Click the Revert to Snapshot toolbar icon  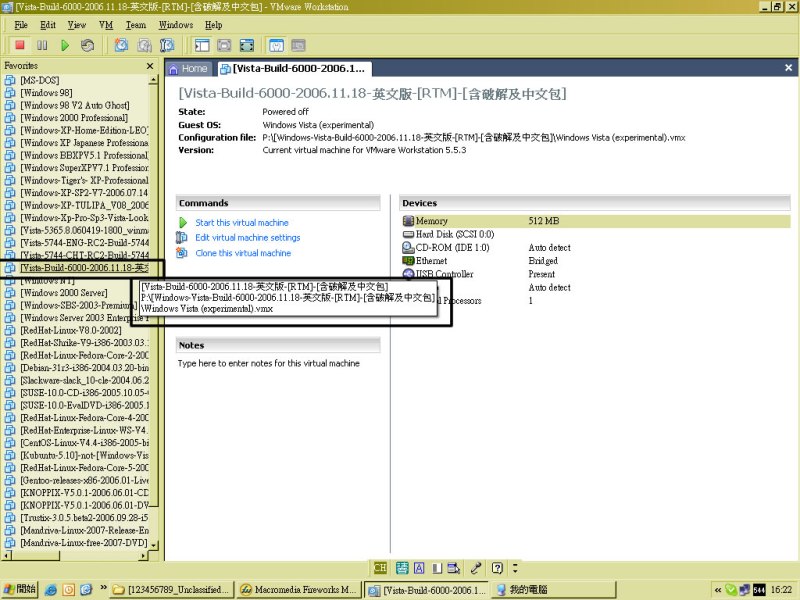[144, 45]
